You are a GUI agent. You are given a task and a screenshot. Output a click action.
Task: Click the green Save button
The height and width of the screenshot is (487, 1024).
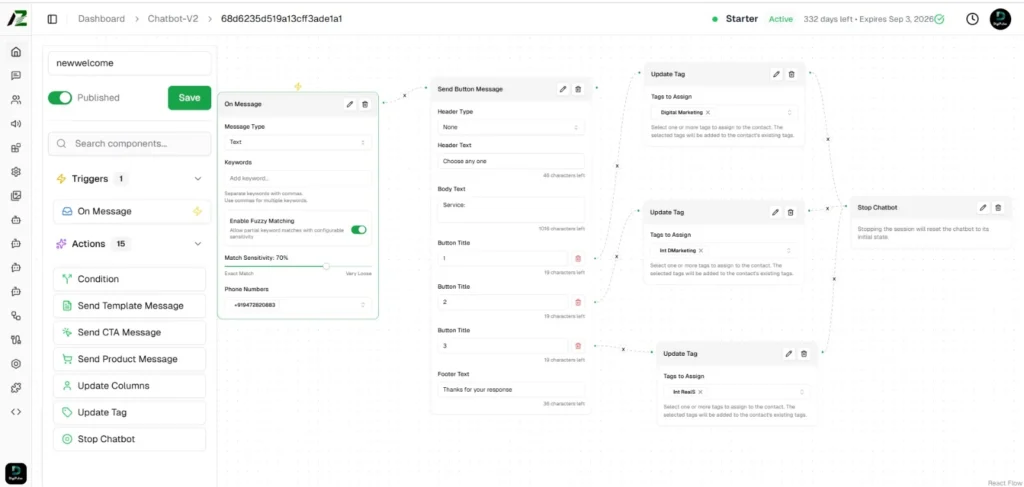189,97
